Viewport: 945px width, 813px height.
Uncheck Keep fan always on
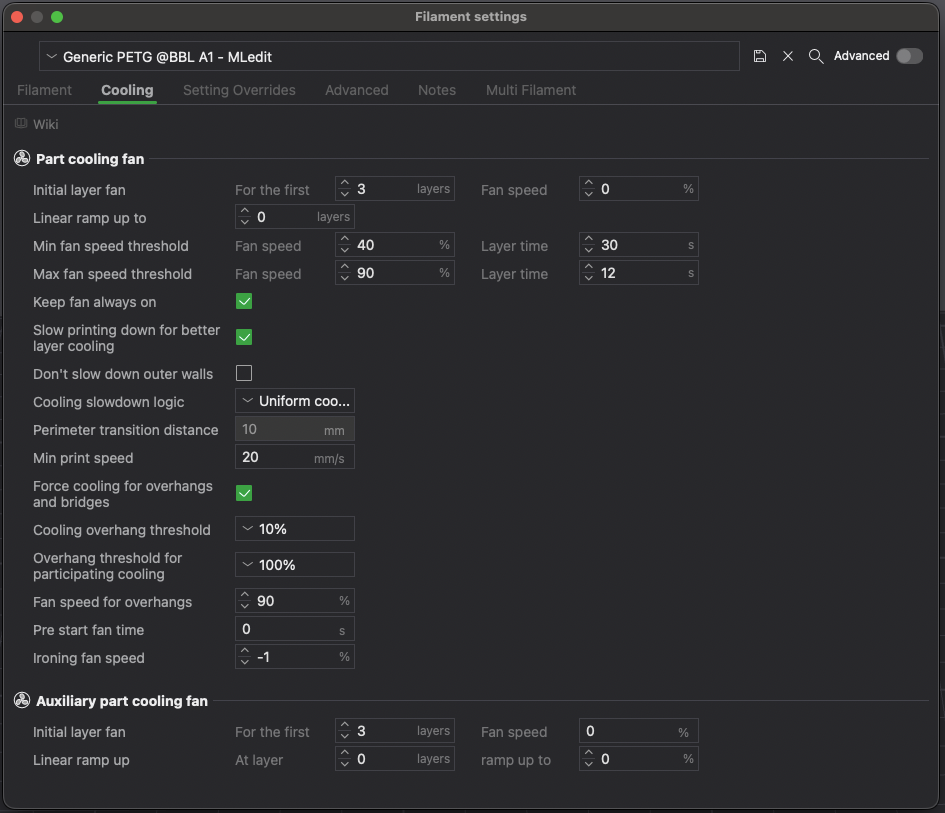point(244,301)
